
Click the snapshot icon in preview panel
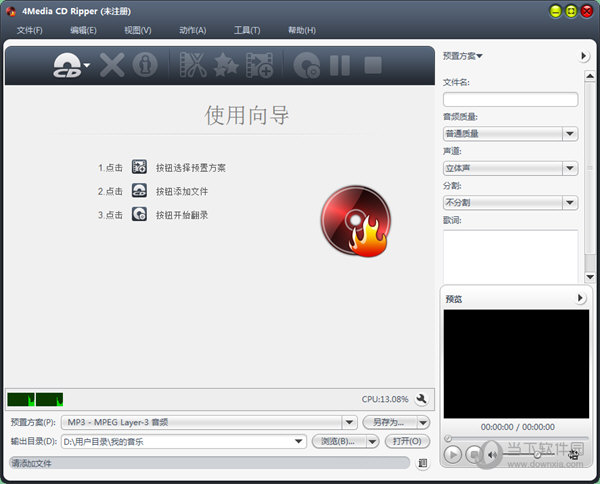point(573,455)
